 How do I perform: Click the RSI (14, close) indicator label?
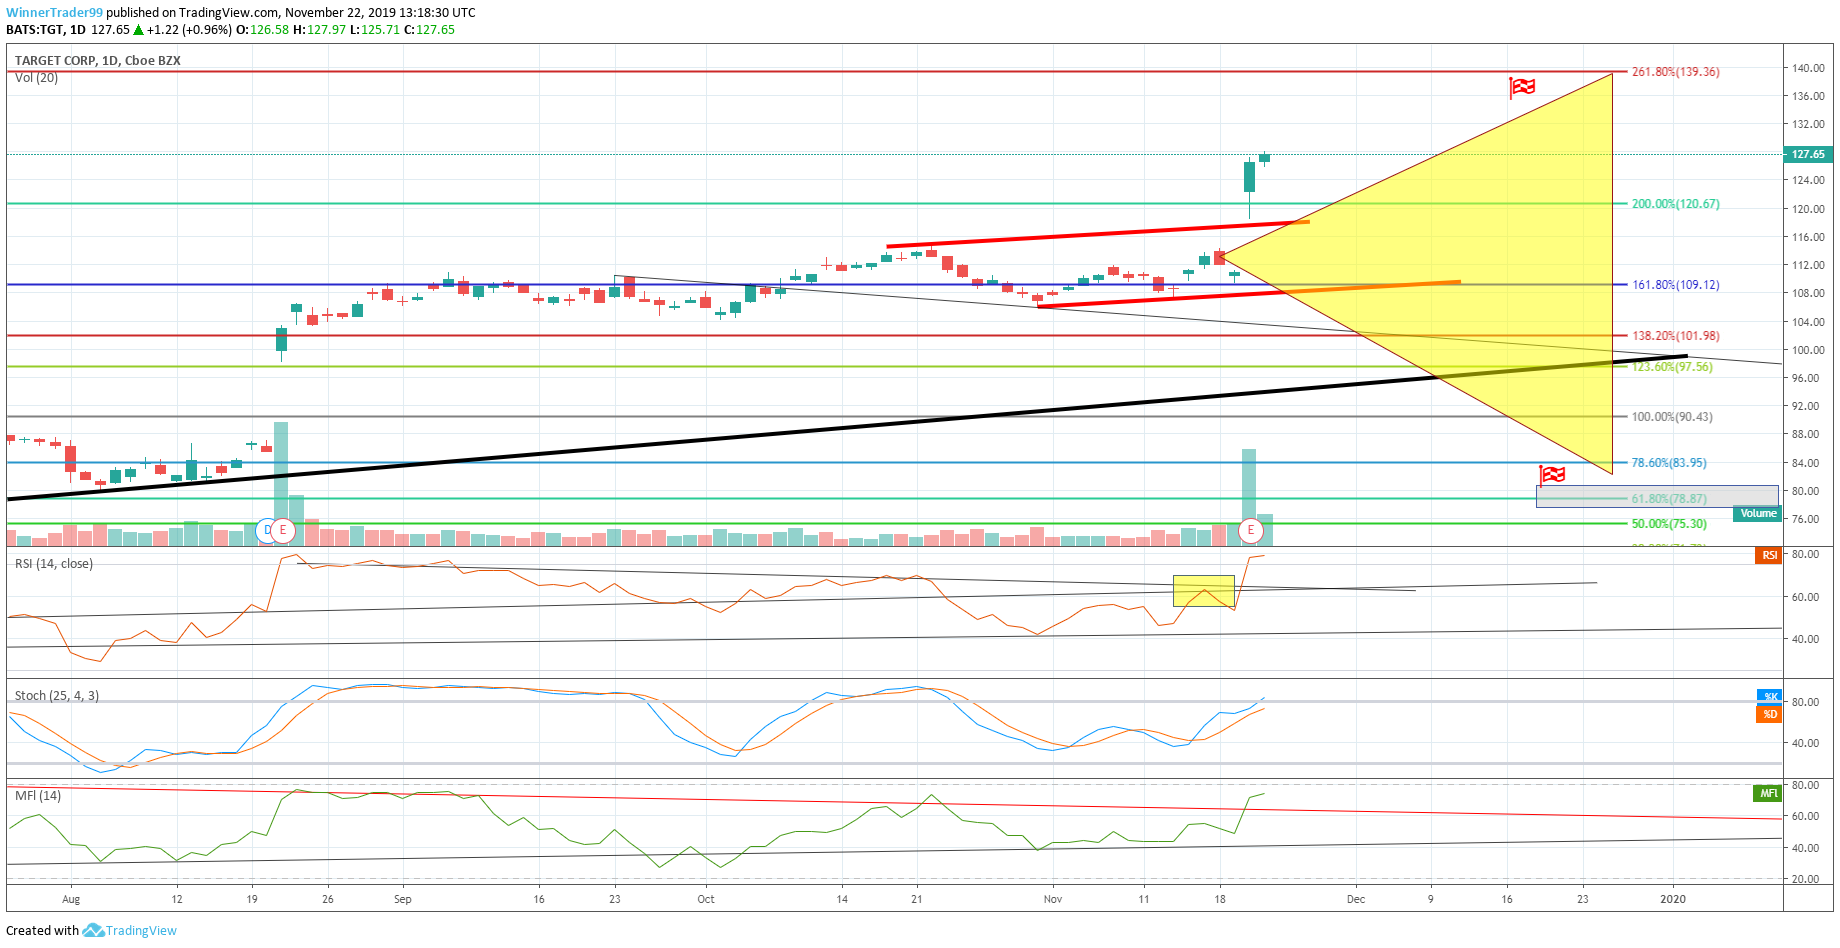[54, 564]
